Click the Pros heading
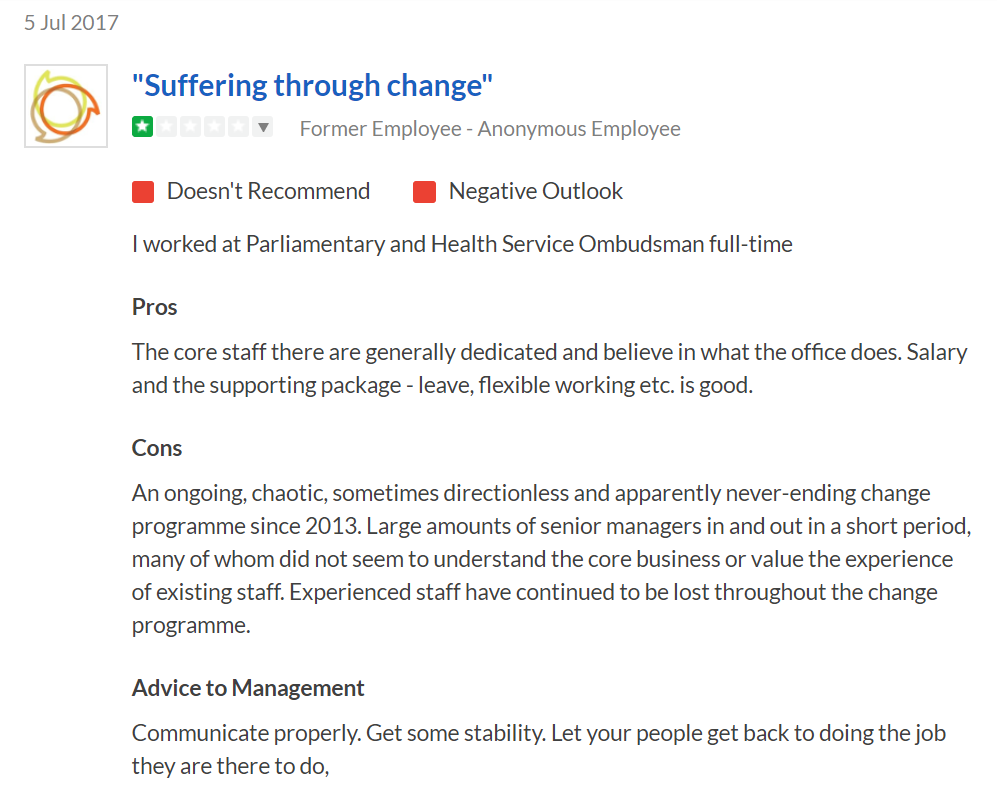997x801 pixels. pos(155,307)
